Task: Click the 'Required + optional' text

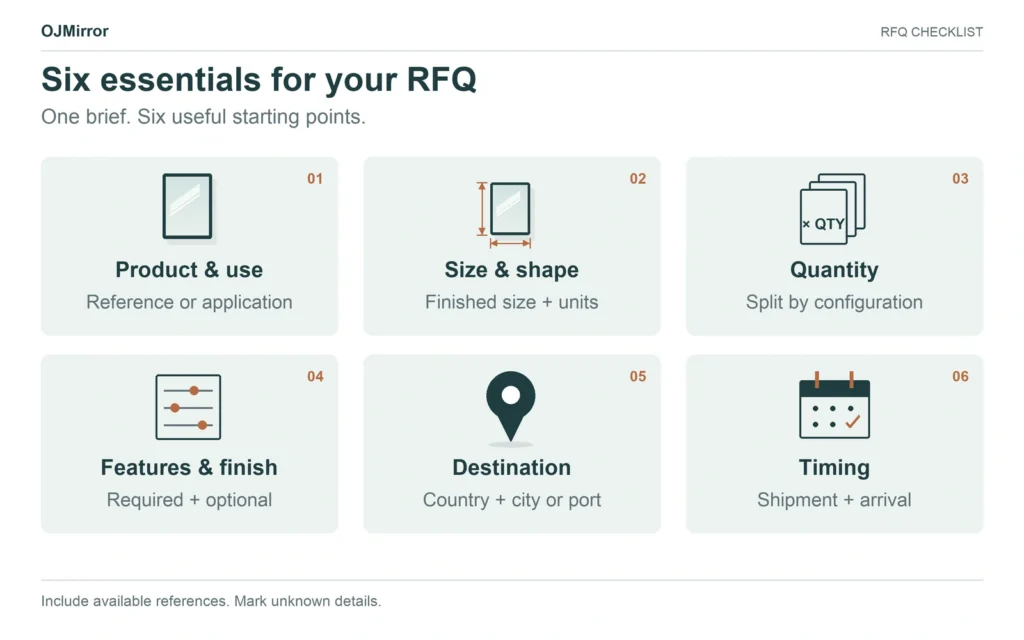Action: click(189, 500)
